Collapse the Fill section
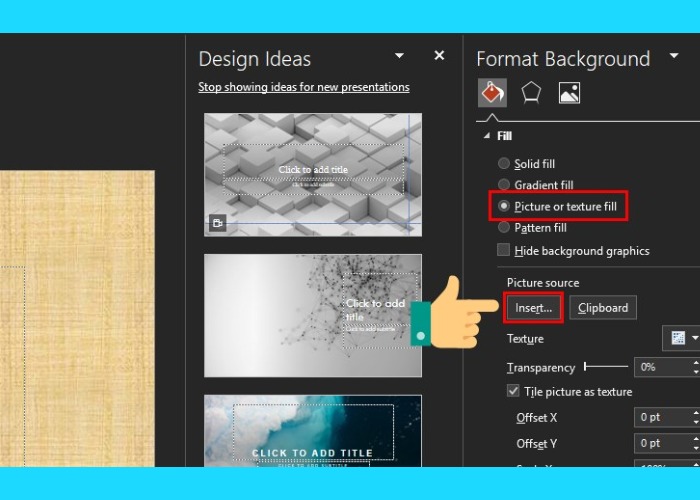 click(x=487, y=136)
